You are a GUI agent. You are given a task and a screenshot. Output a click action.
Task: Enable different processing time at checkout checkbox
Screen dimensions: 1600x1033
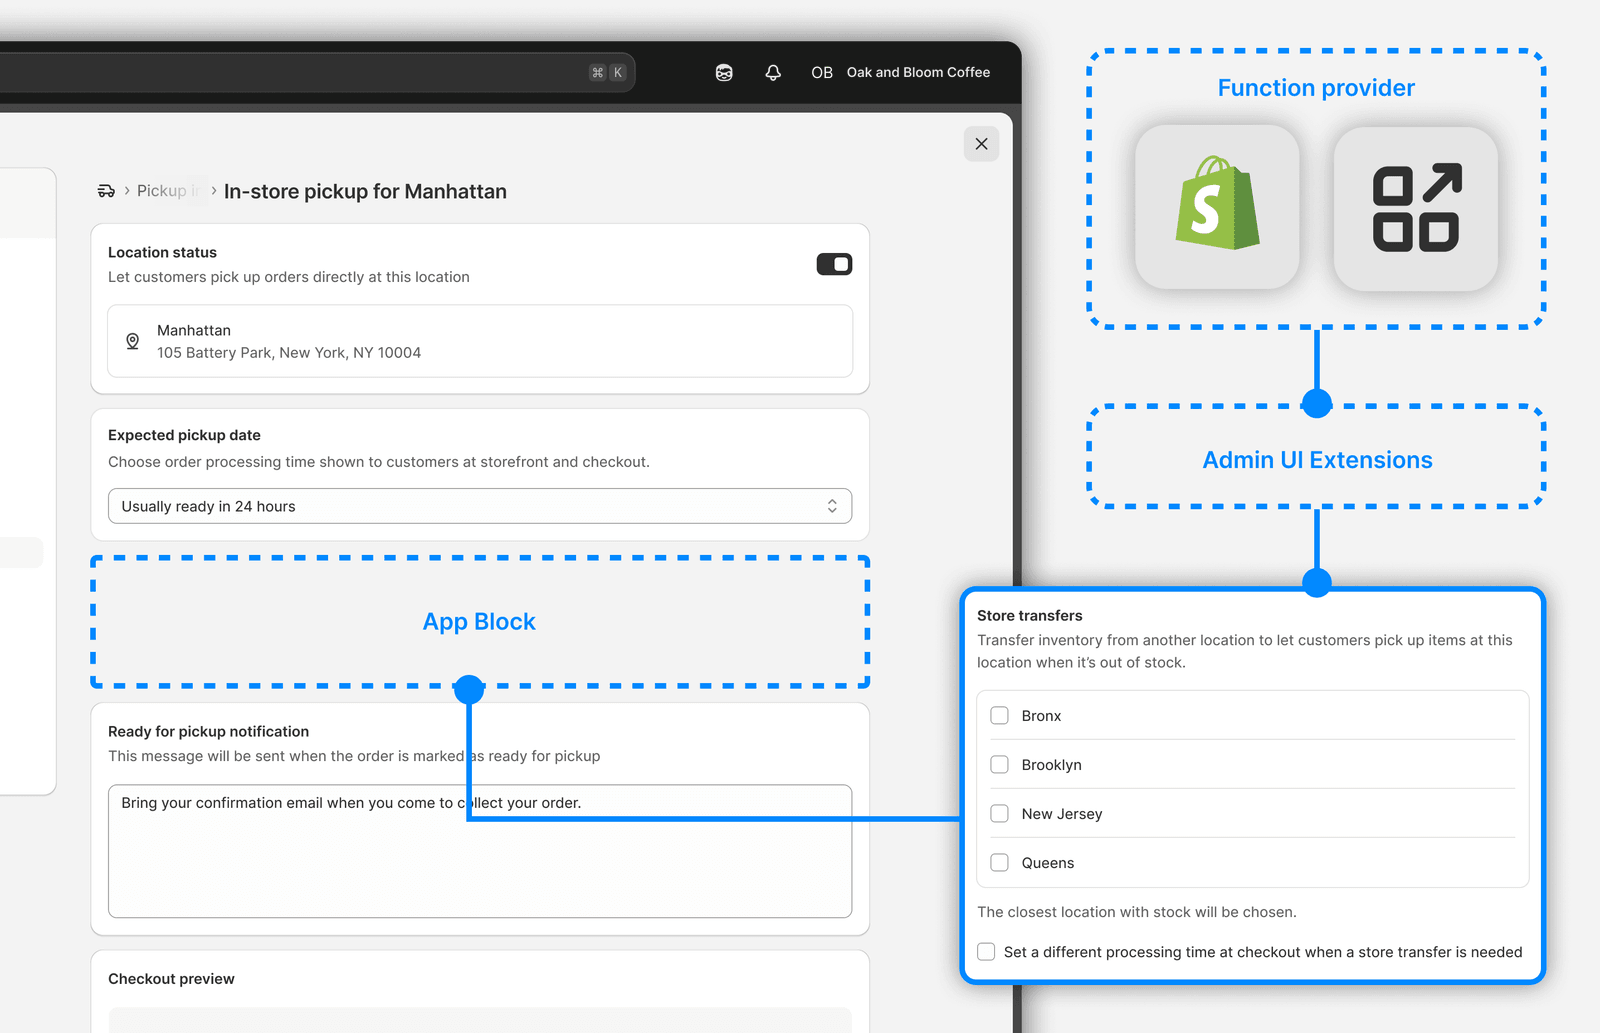[986, 952]
